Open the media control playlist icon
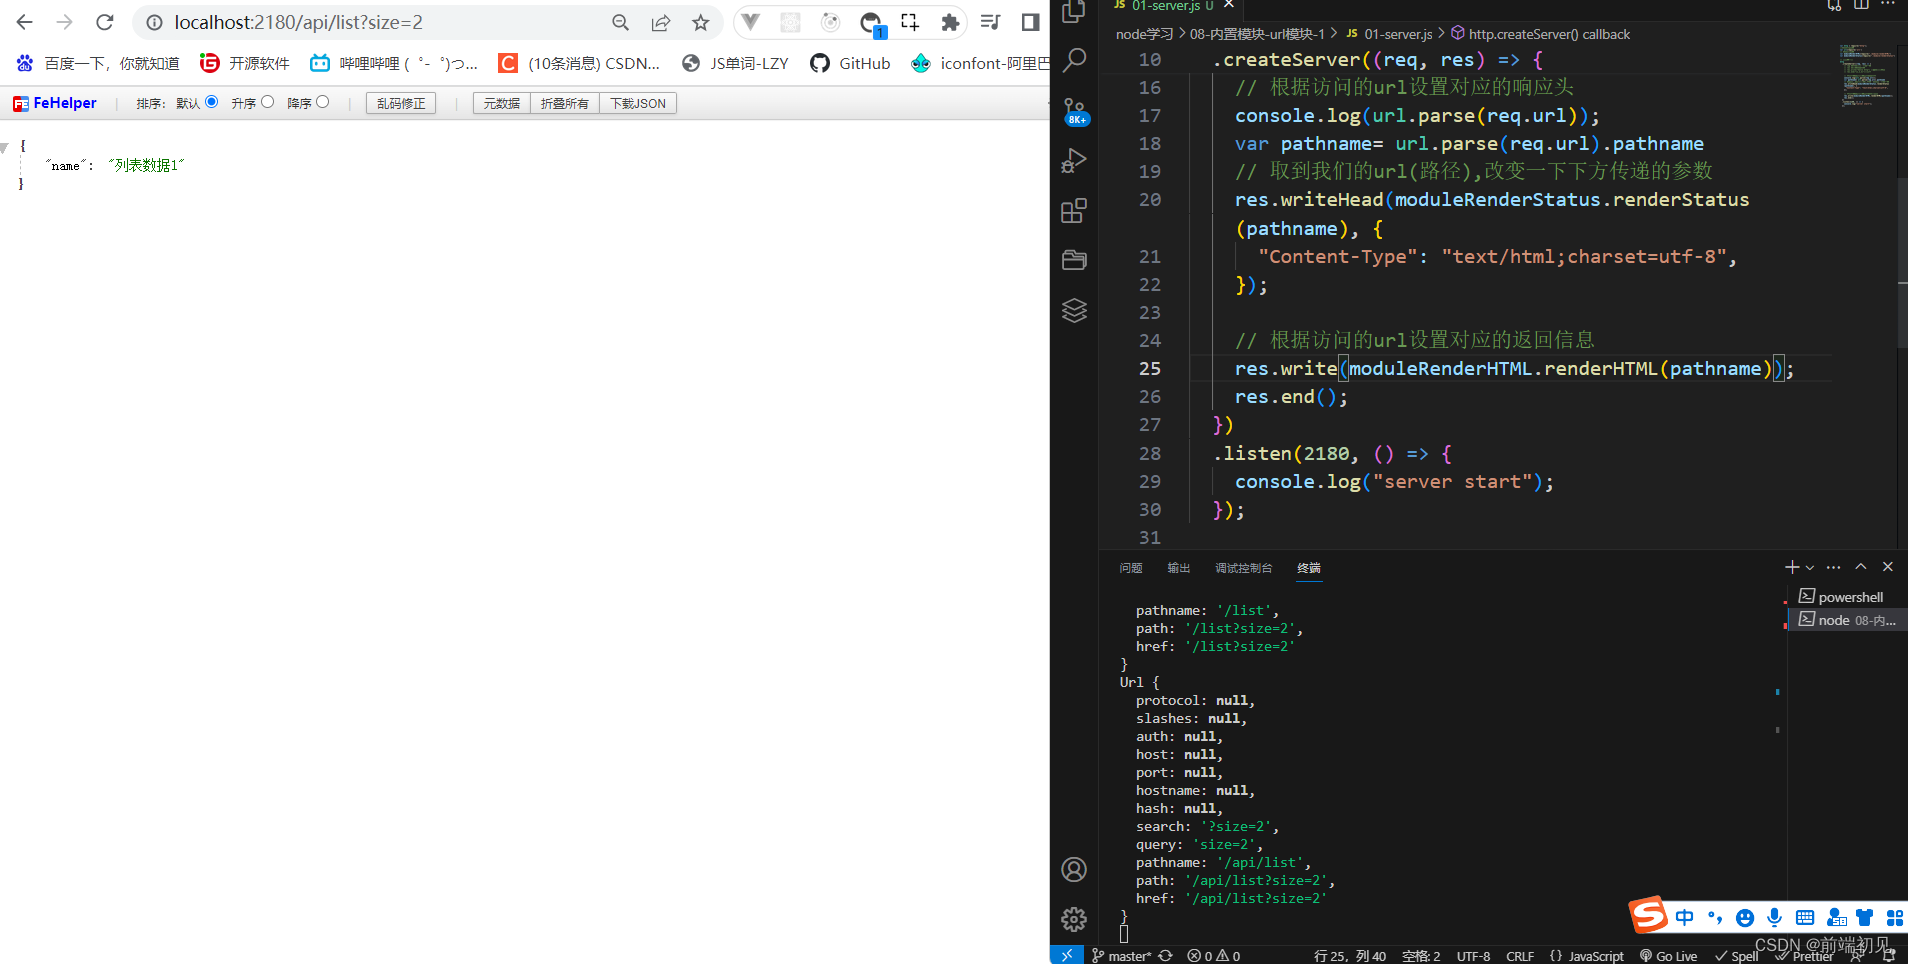Image resolution: width=1908 pixels, height=964 pixels. [990, 22]
